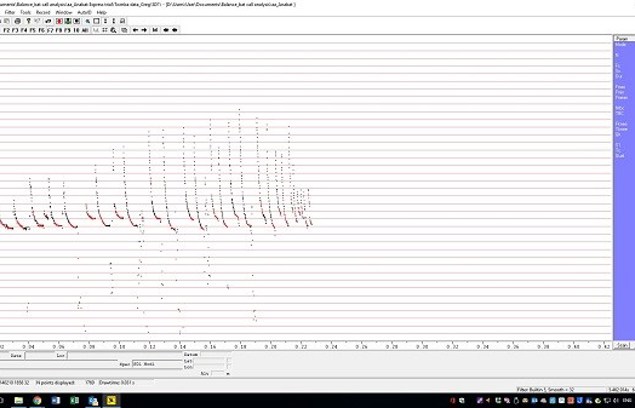Select the F2 time scale button
This screenshot has width=635, height=408.
pyautogui.click(x=6, y=30)
